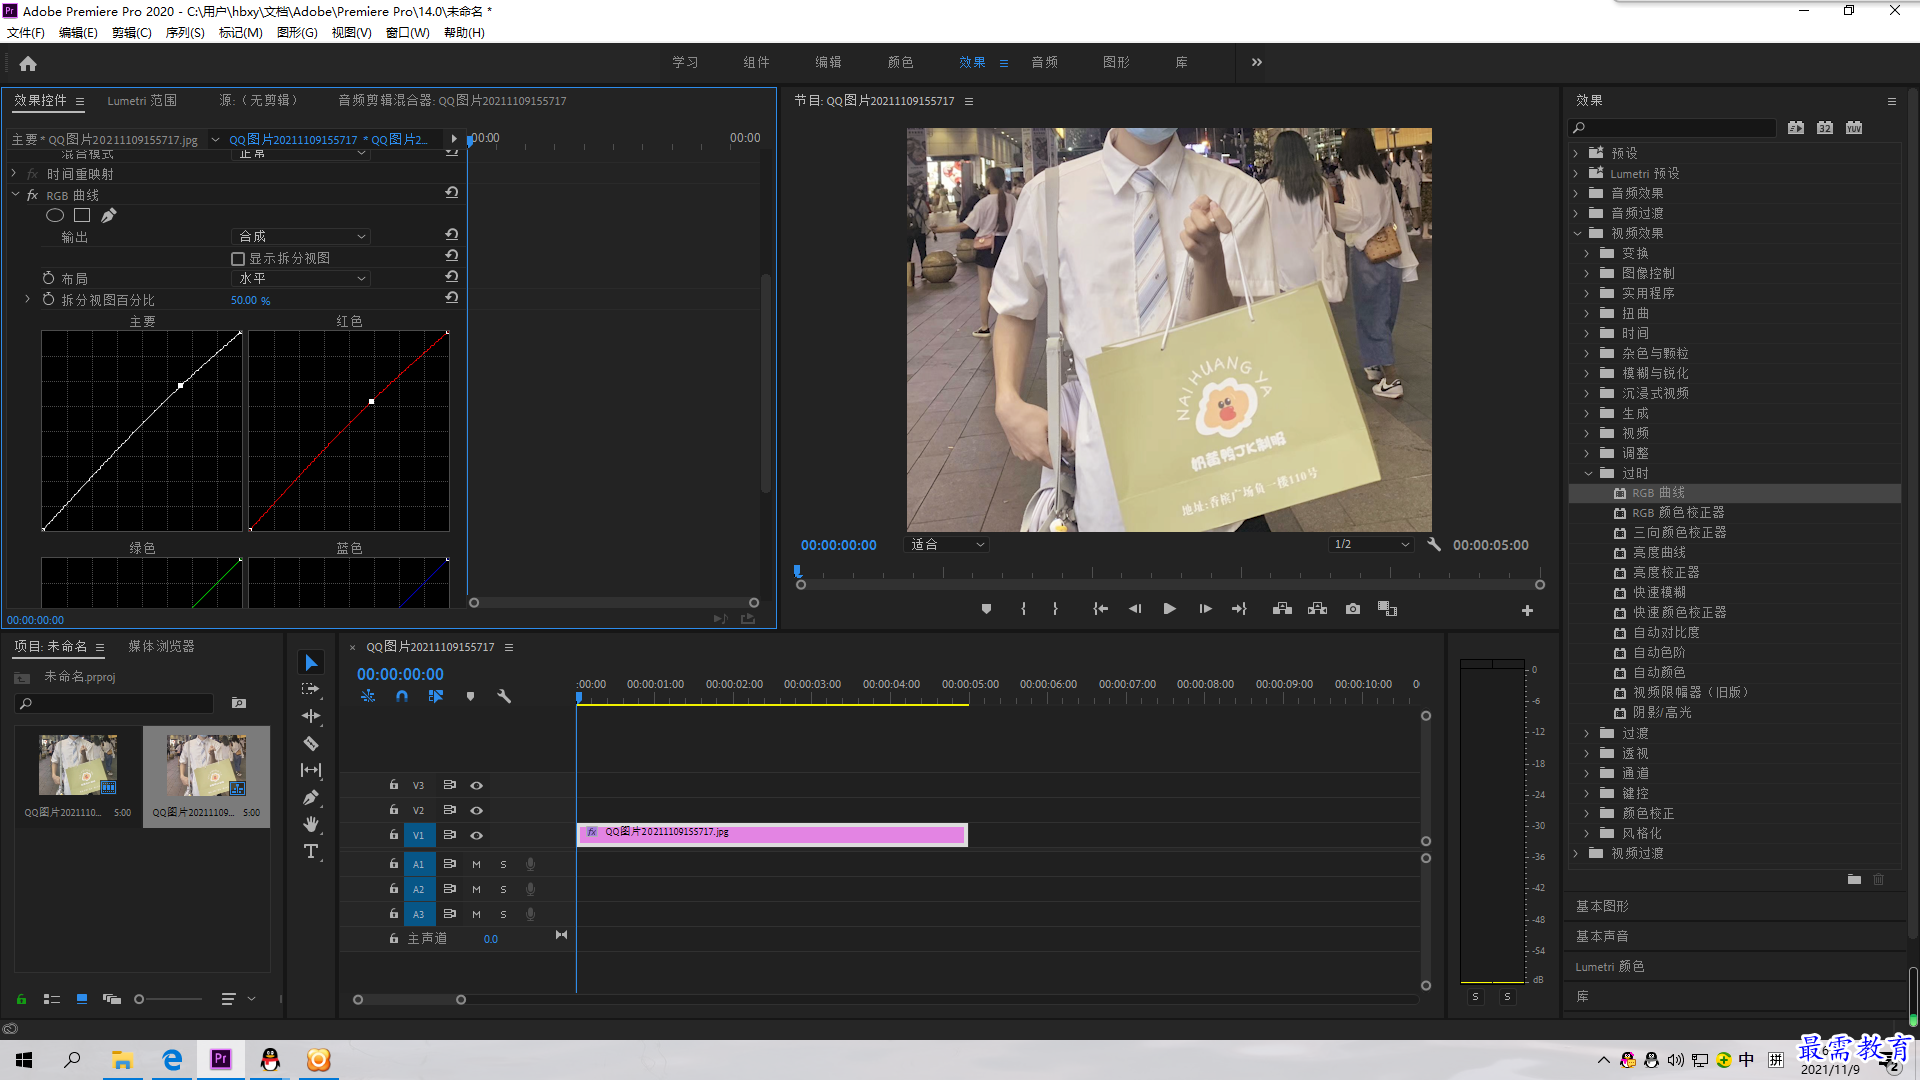Play the program monitor

pyautogui.click(x=1170, y=609)
